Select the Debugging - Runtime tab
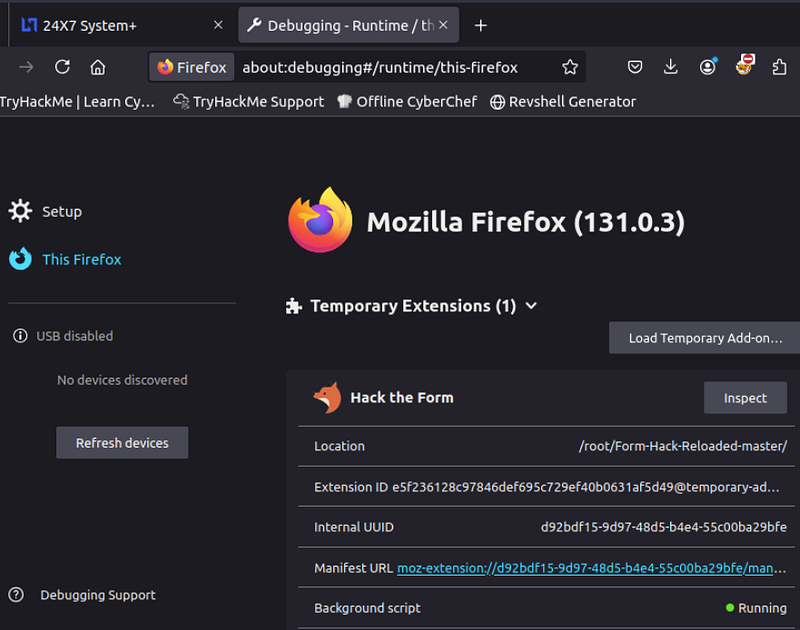This screenshot has width=800, height=630. [x=348, y=26]
